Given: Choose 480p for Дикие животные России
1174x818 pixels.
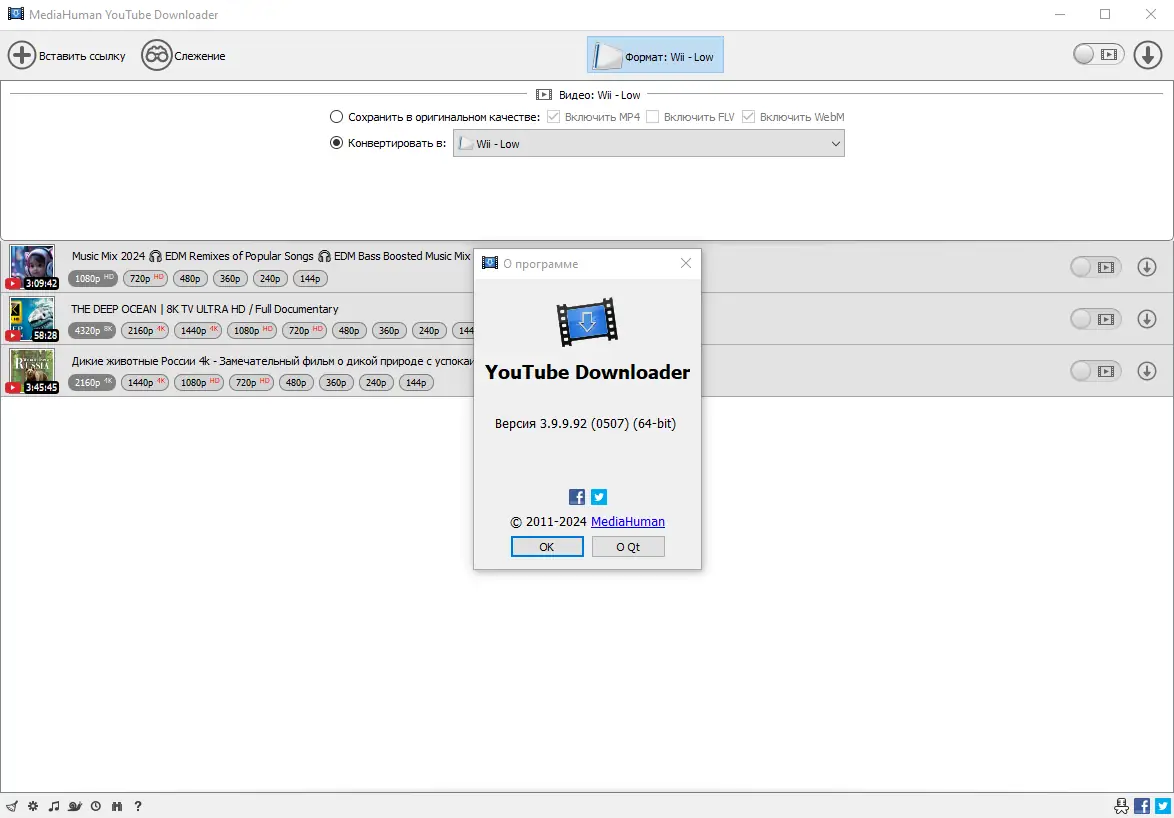Looking at the screenshot, I should tap(296, 382).
